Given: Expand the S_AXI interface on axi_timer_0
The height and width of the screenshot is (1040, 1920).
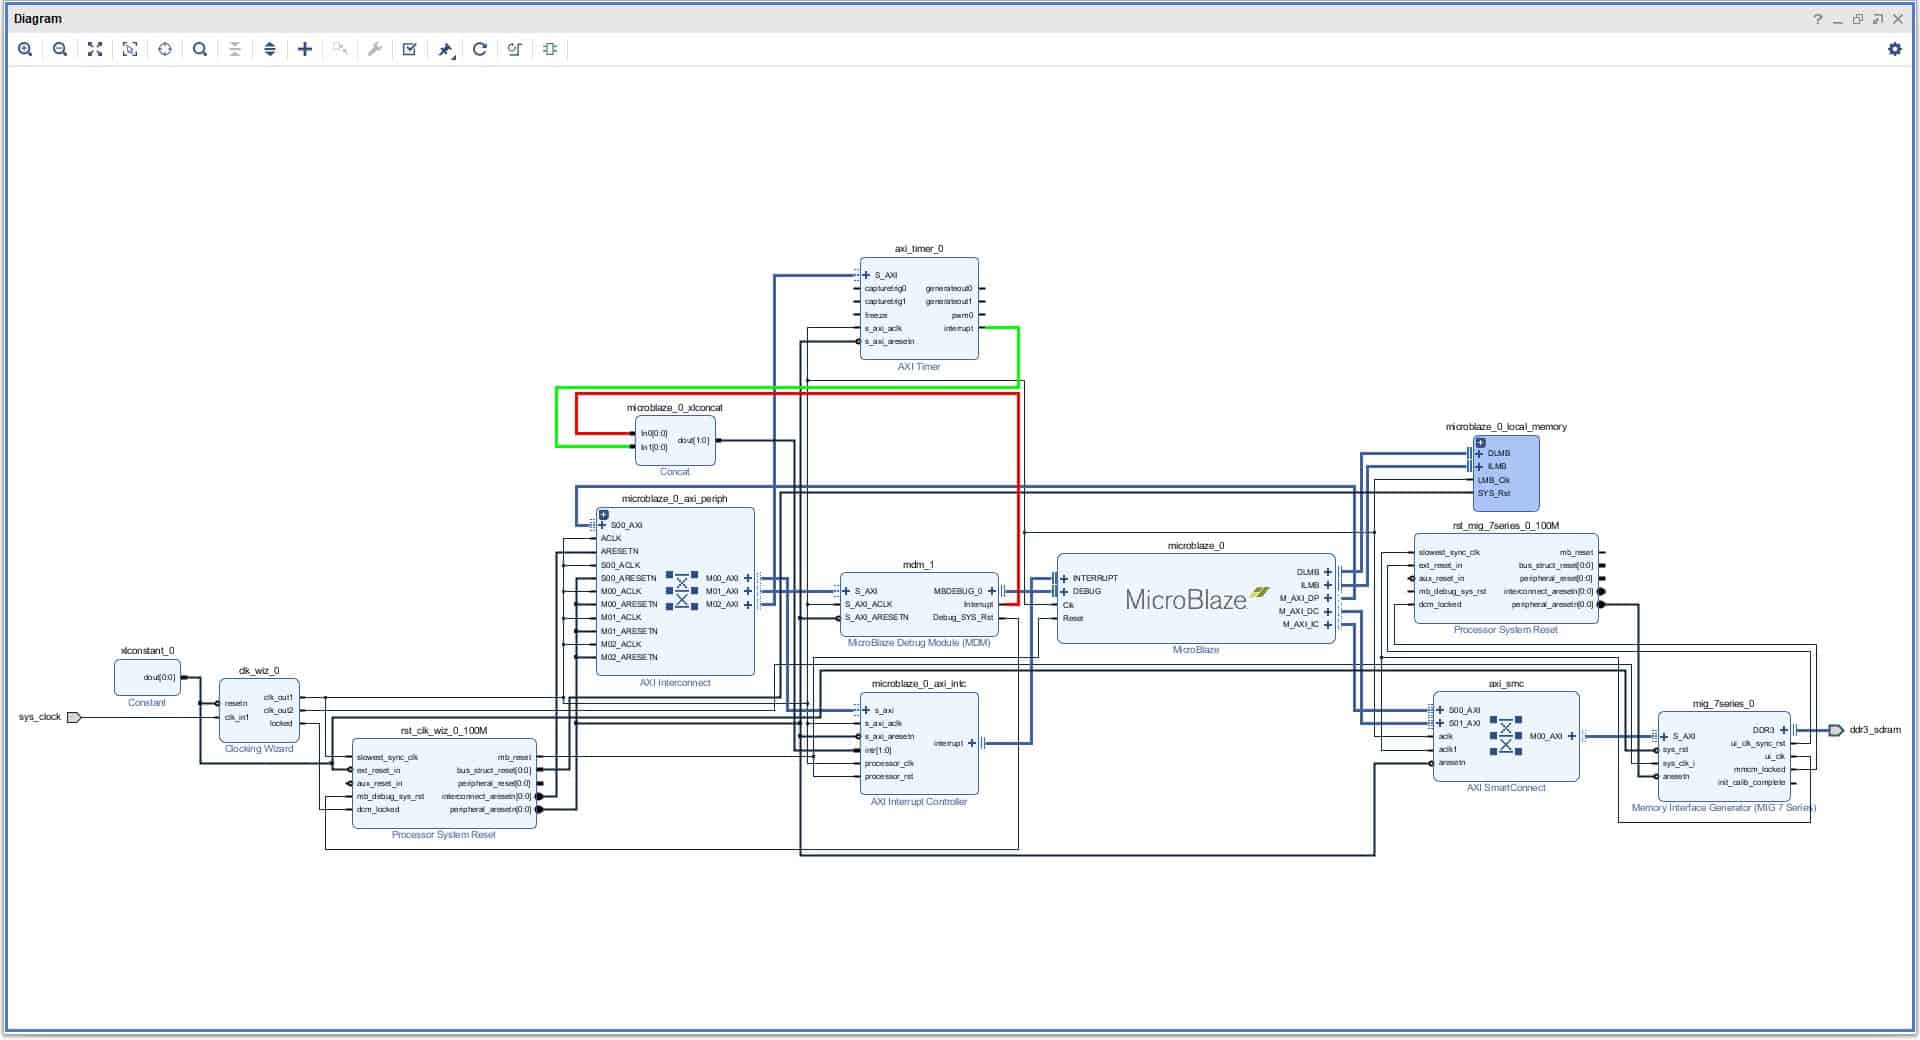Looking at the screenshot, I should (866, 275).
